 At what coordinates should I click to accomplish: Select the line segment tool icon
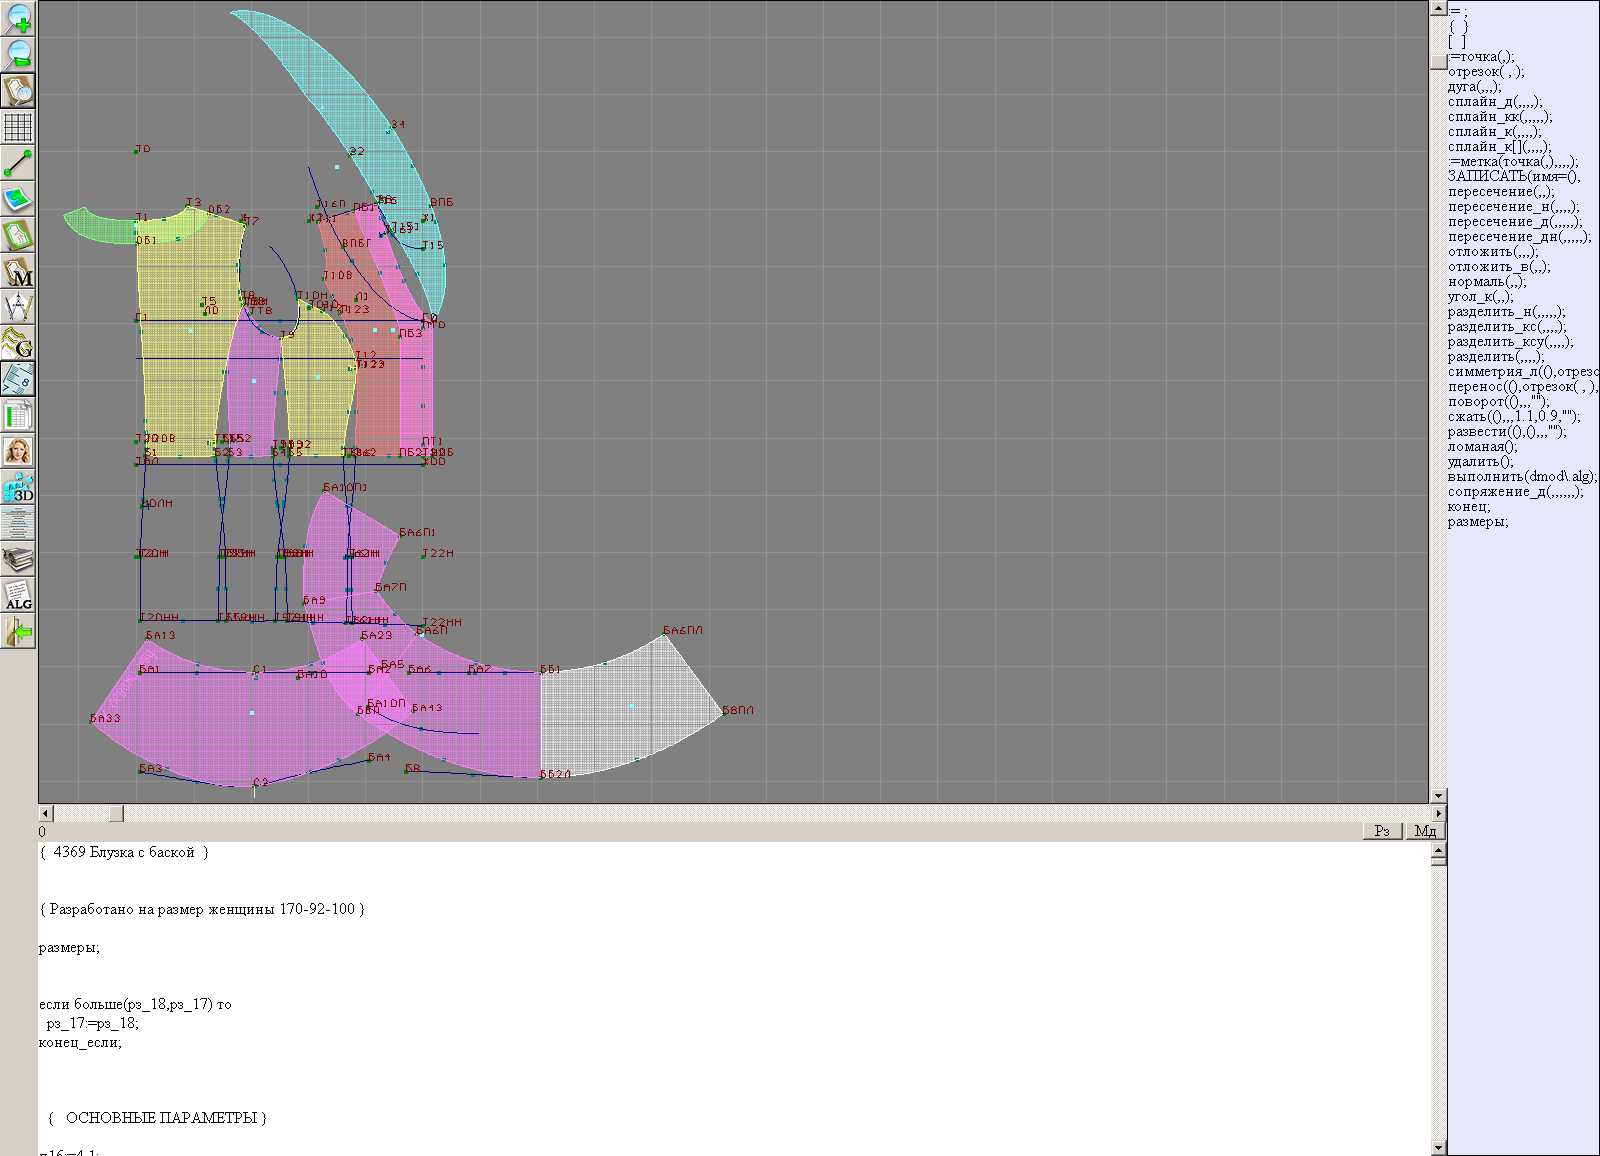point(18,163)
